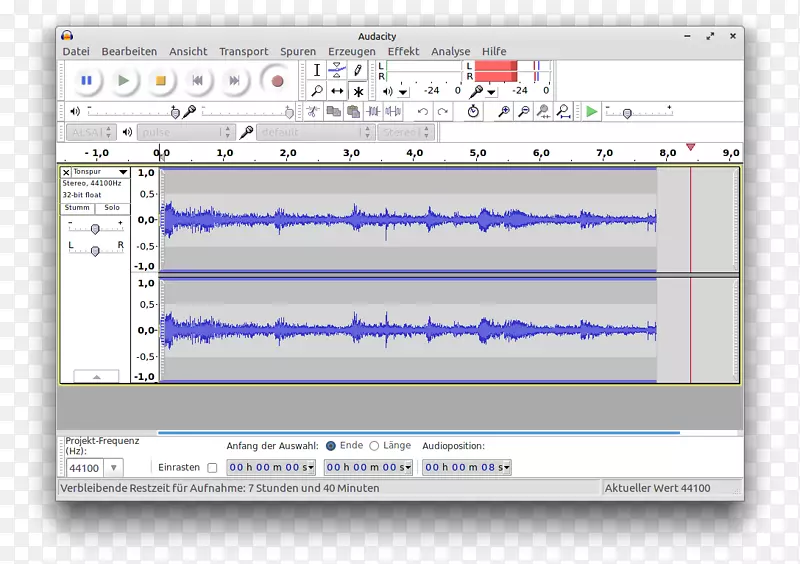Open the Hilfe menu

click(494, 52)
